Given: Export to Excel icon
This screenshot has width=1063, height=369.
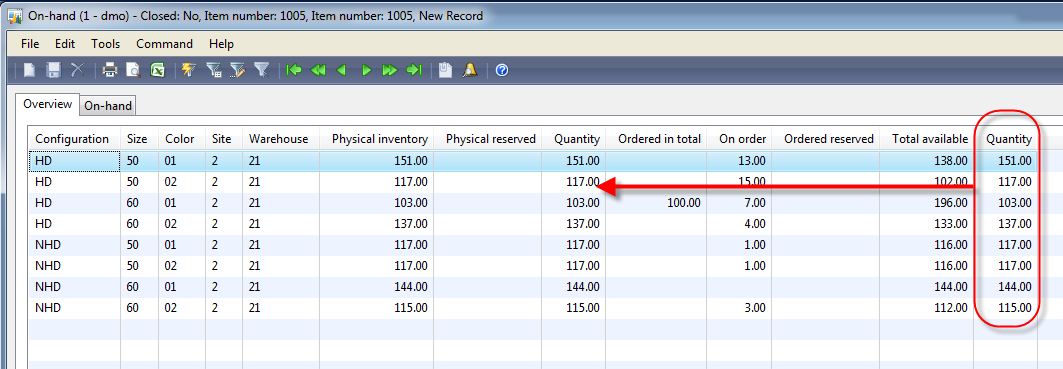Looking at the screenshot, I should (157, 70).
